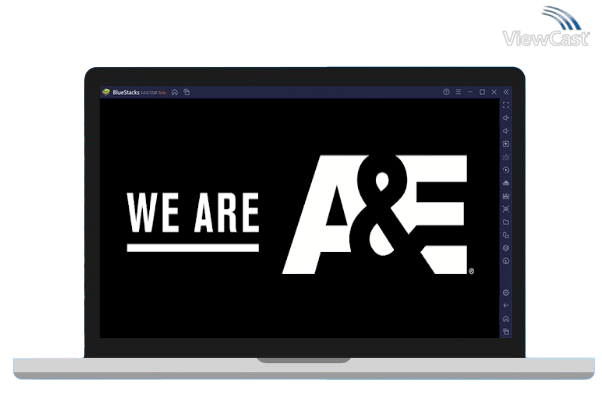Go to Android home via bottom sidebar icon
This screenshot has width=602, height=414.
(506, 319)
